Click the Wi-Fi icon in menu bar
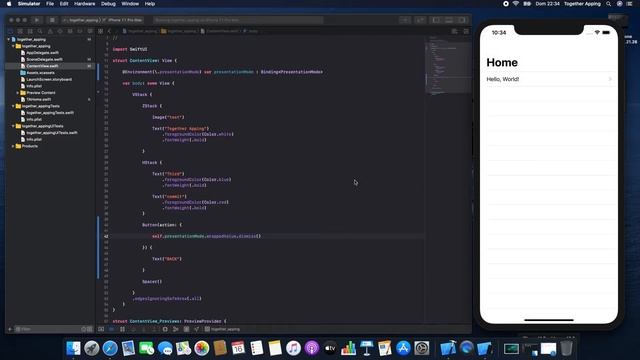This screenshot has width=640, height=360. (516, 4)
